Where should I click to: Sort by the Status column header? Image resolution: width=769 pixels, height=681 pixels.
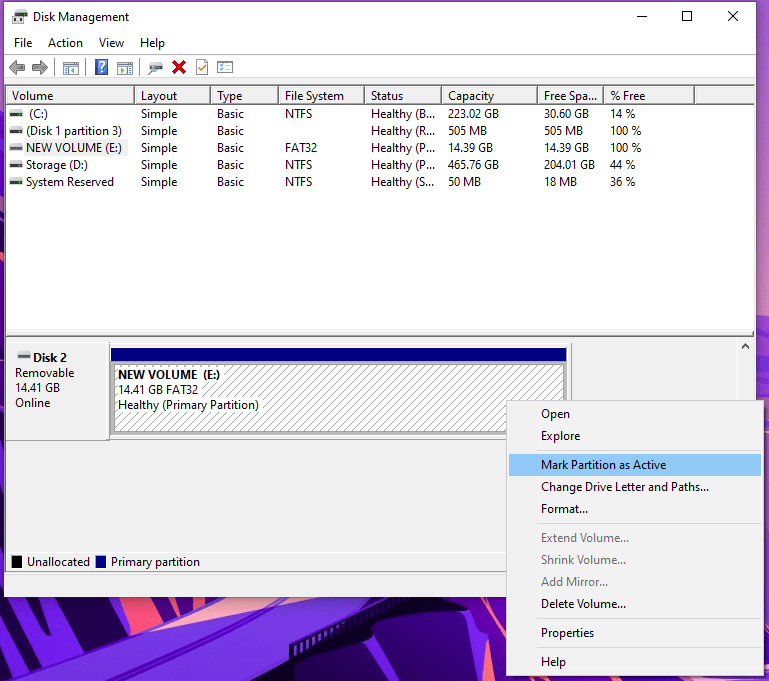pyautogui.click(x=403, y=96)
